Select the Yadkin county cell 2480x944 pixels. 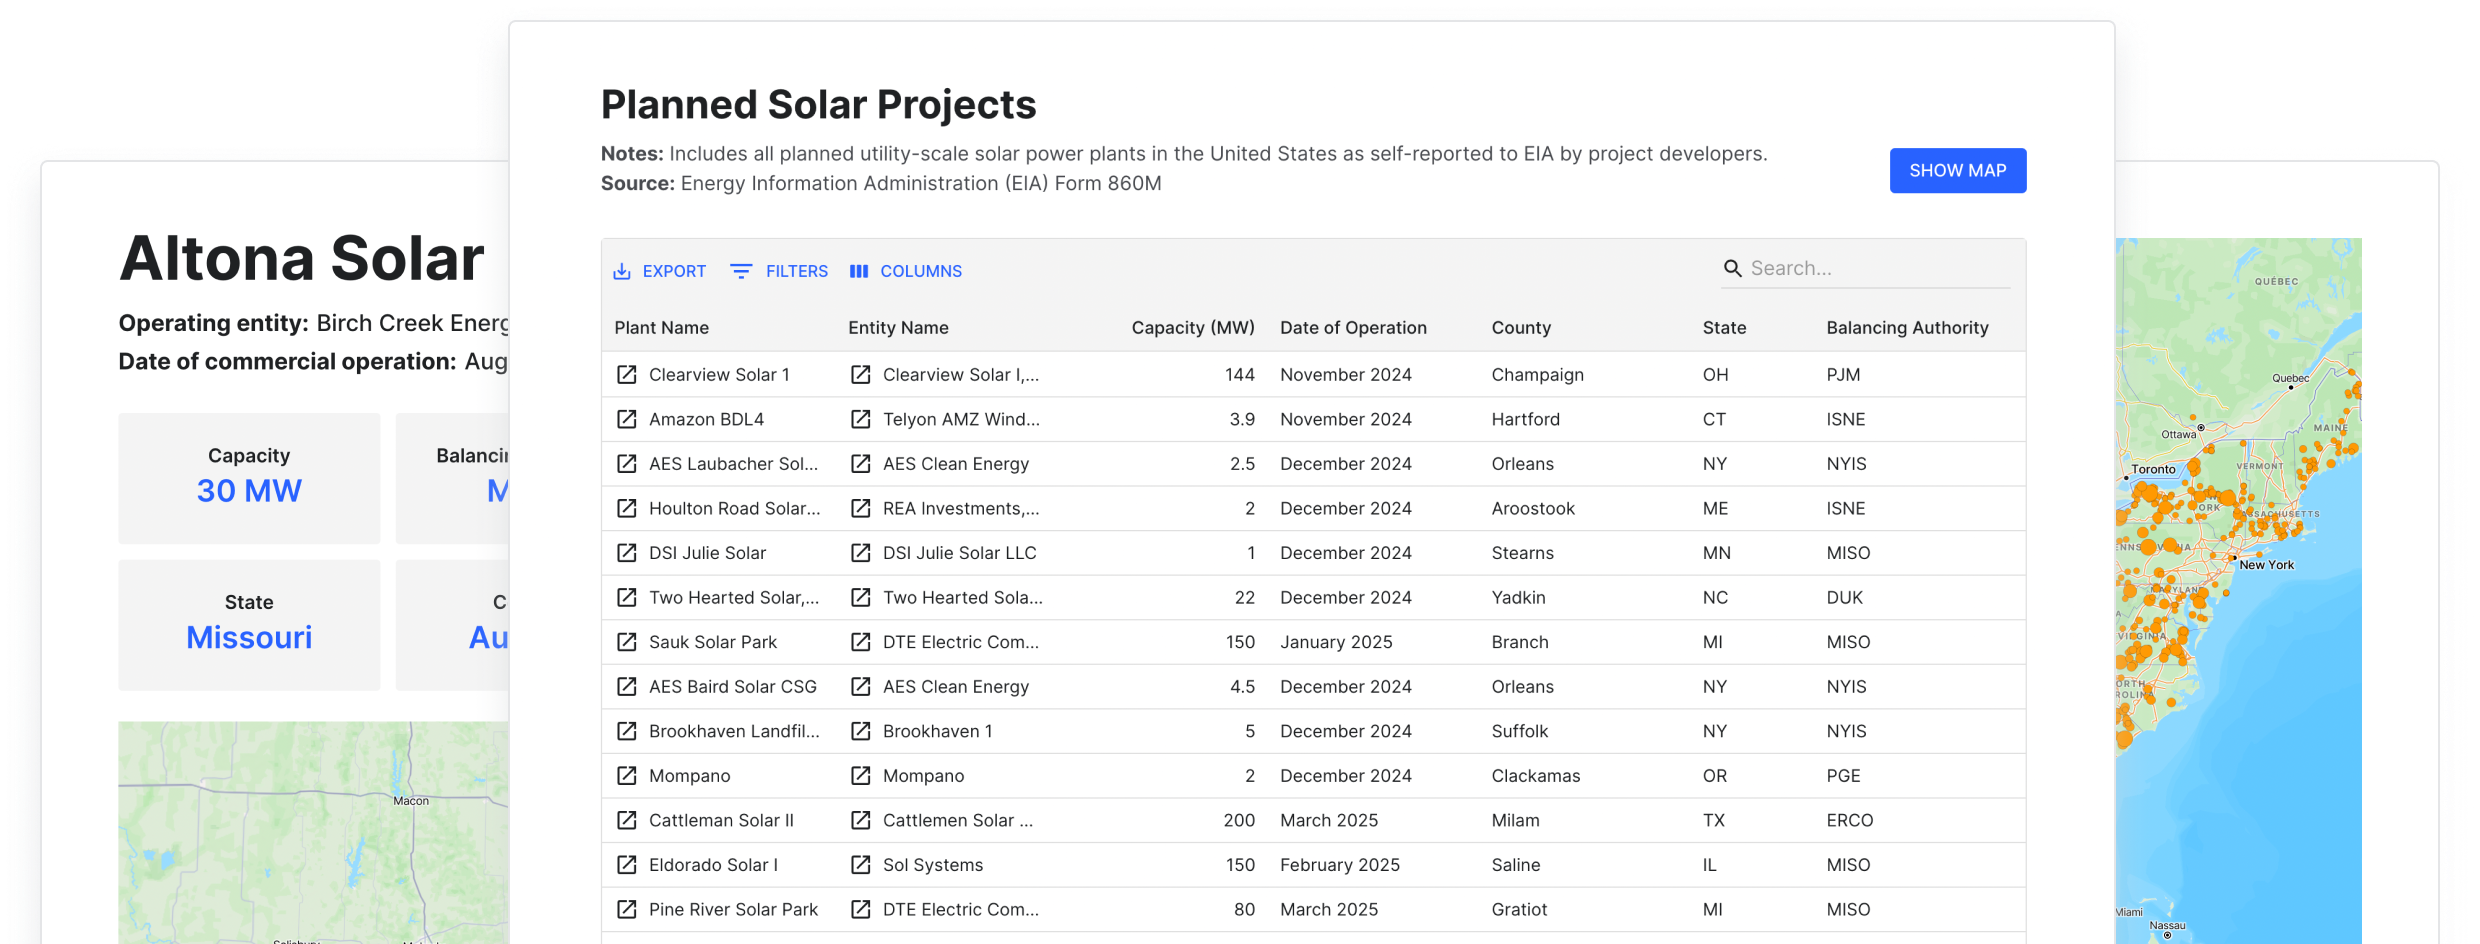[x=1518, y=597]
